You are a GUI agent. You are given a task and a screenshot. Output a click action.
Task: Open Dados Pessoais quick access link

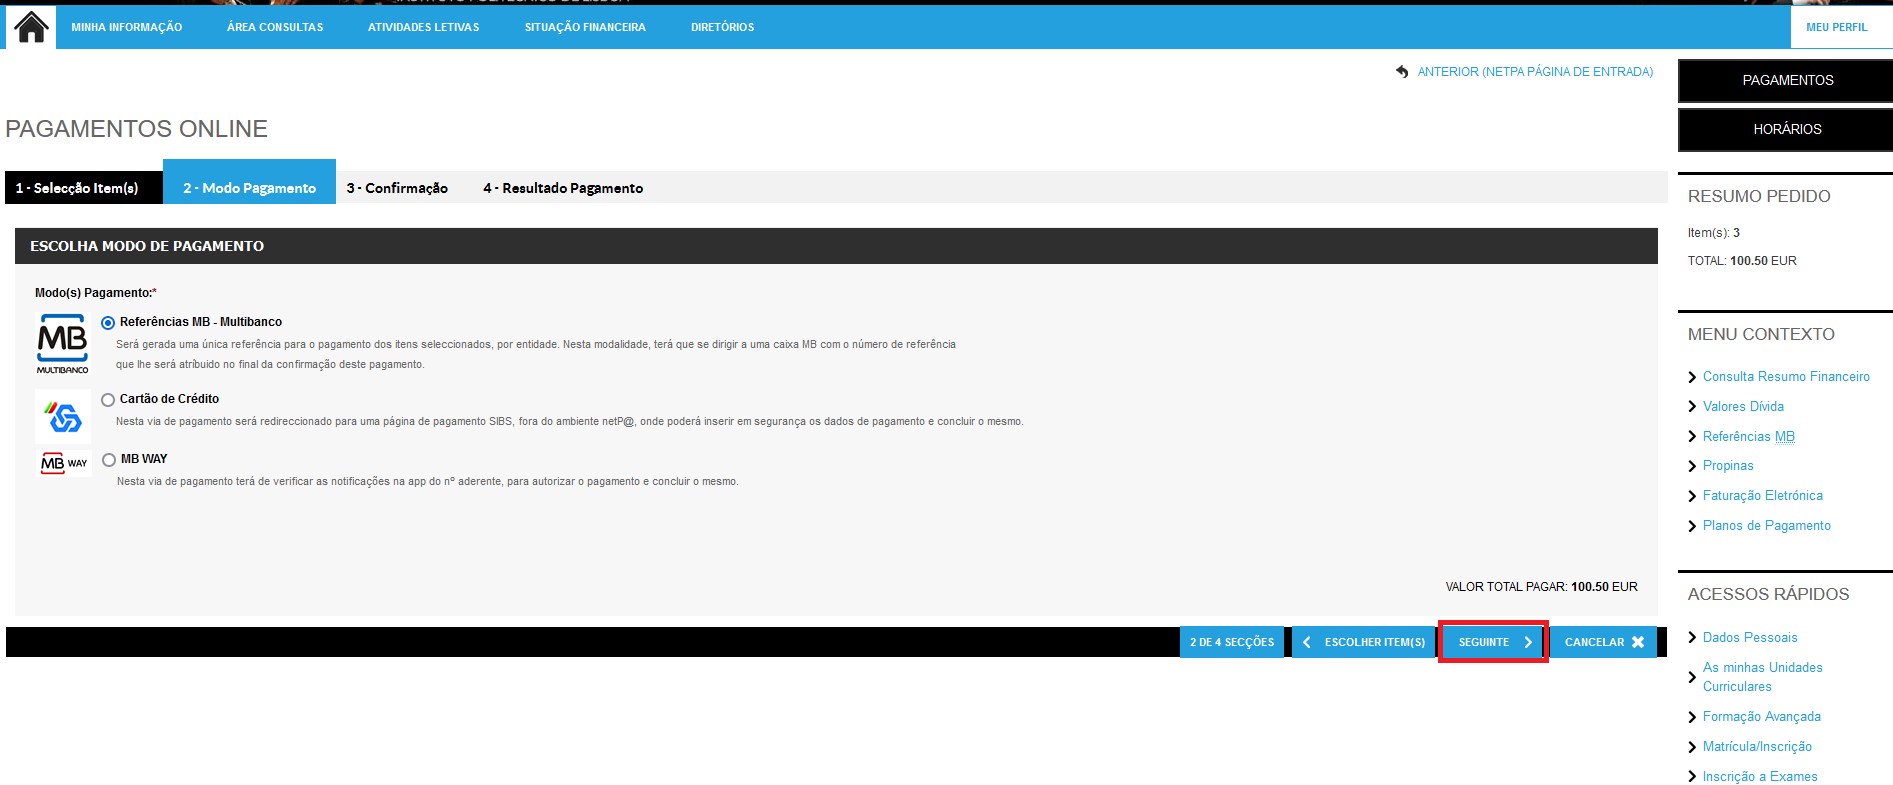pyautogui.click(x=1750, y=638)
